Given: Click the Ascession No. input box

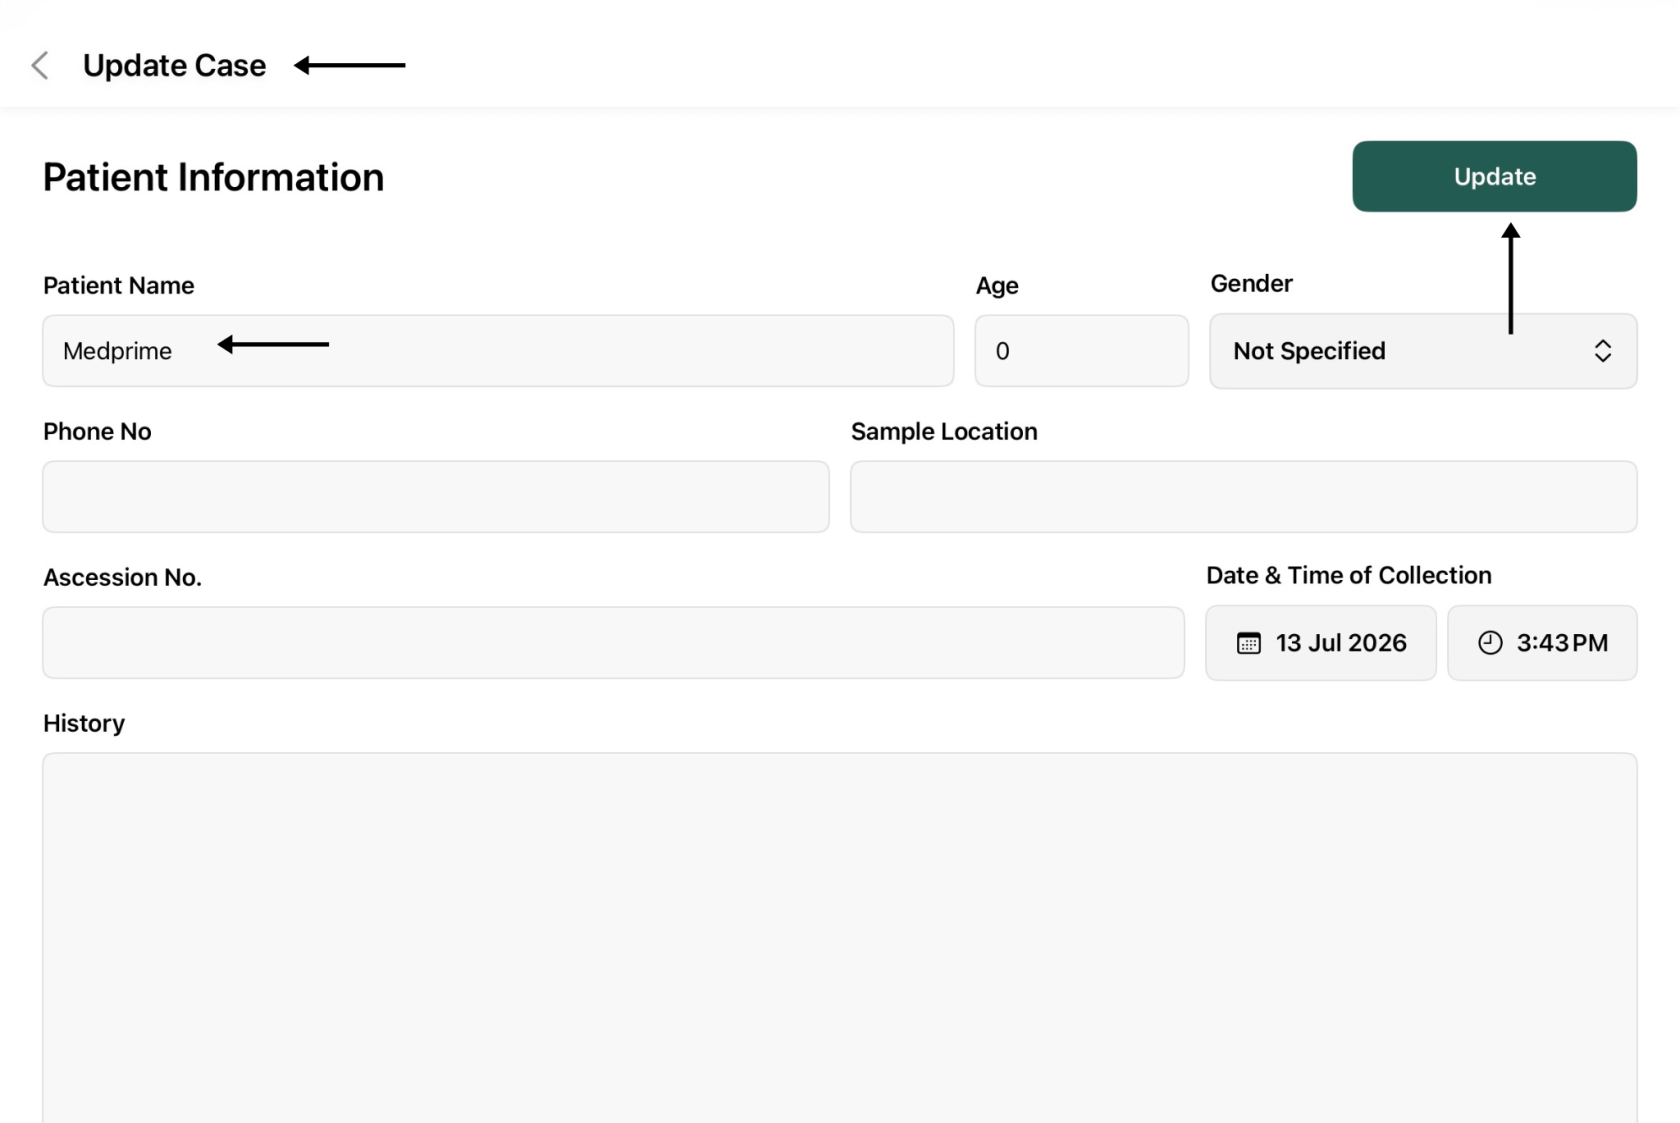Looking at the screenshot, I should [x=613, y=643].
